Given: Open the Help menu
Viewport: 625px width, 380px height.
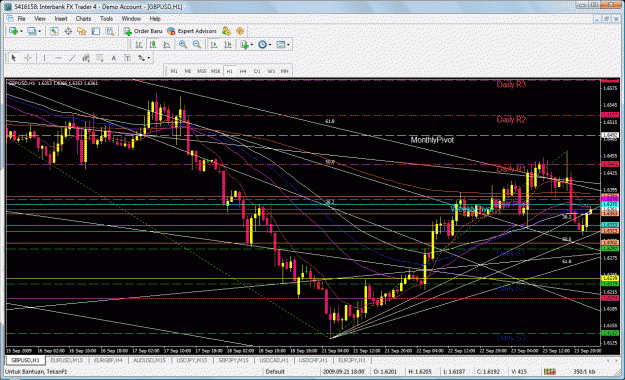Looking at the screenshot, I should 155,19.
